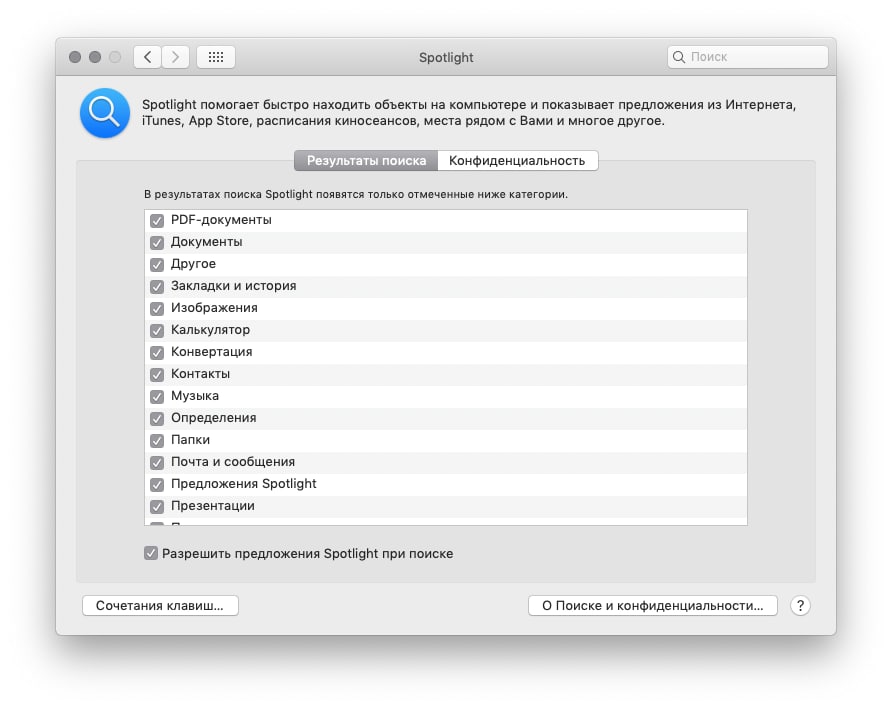
Task: Close the window with left gray button
Action: (75, 57)
